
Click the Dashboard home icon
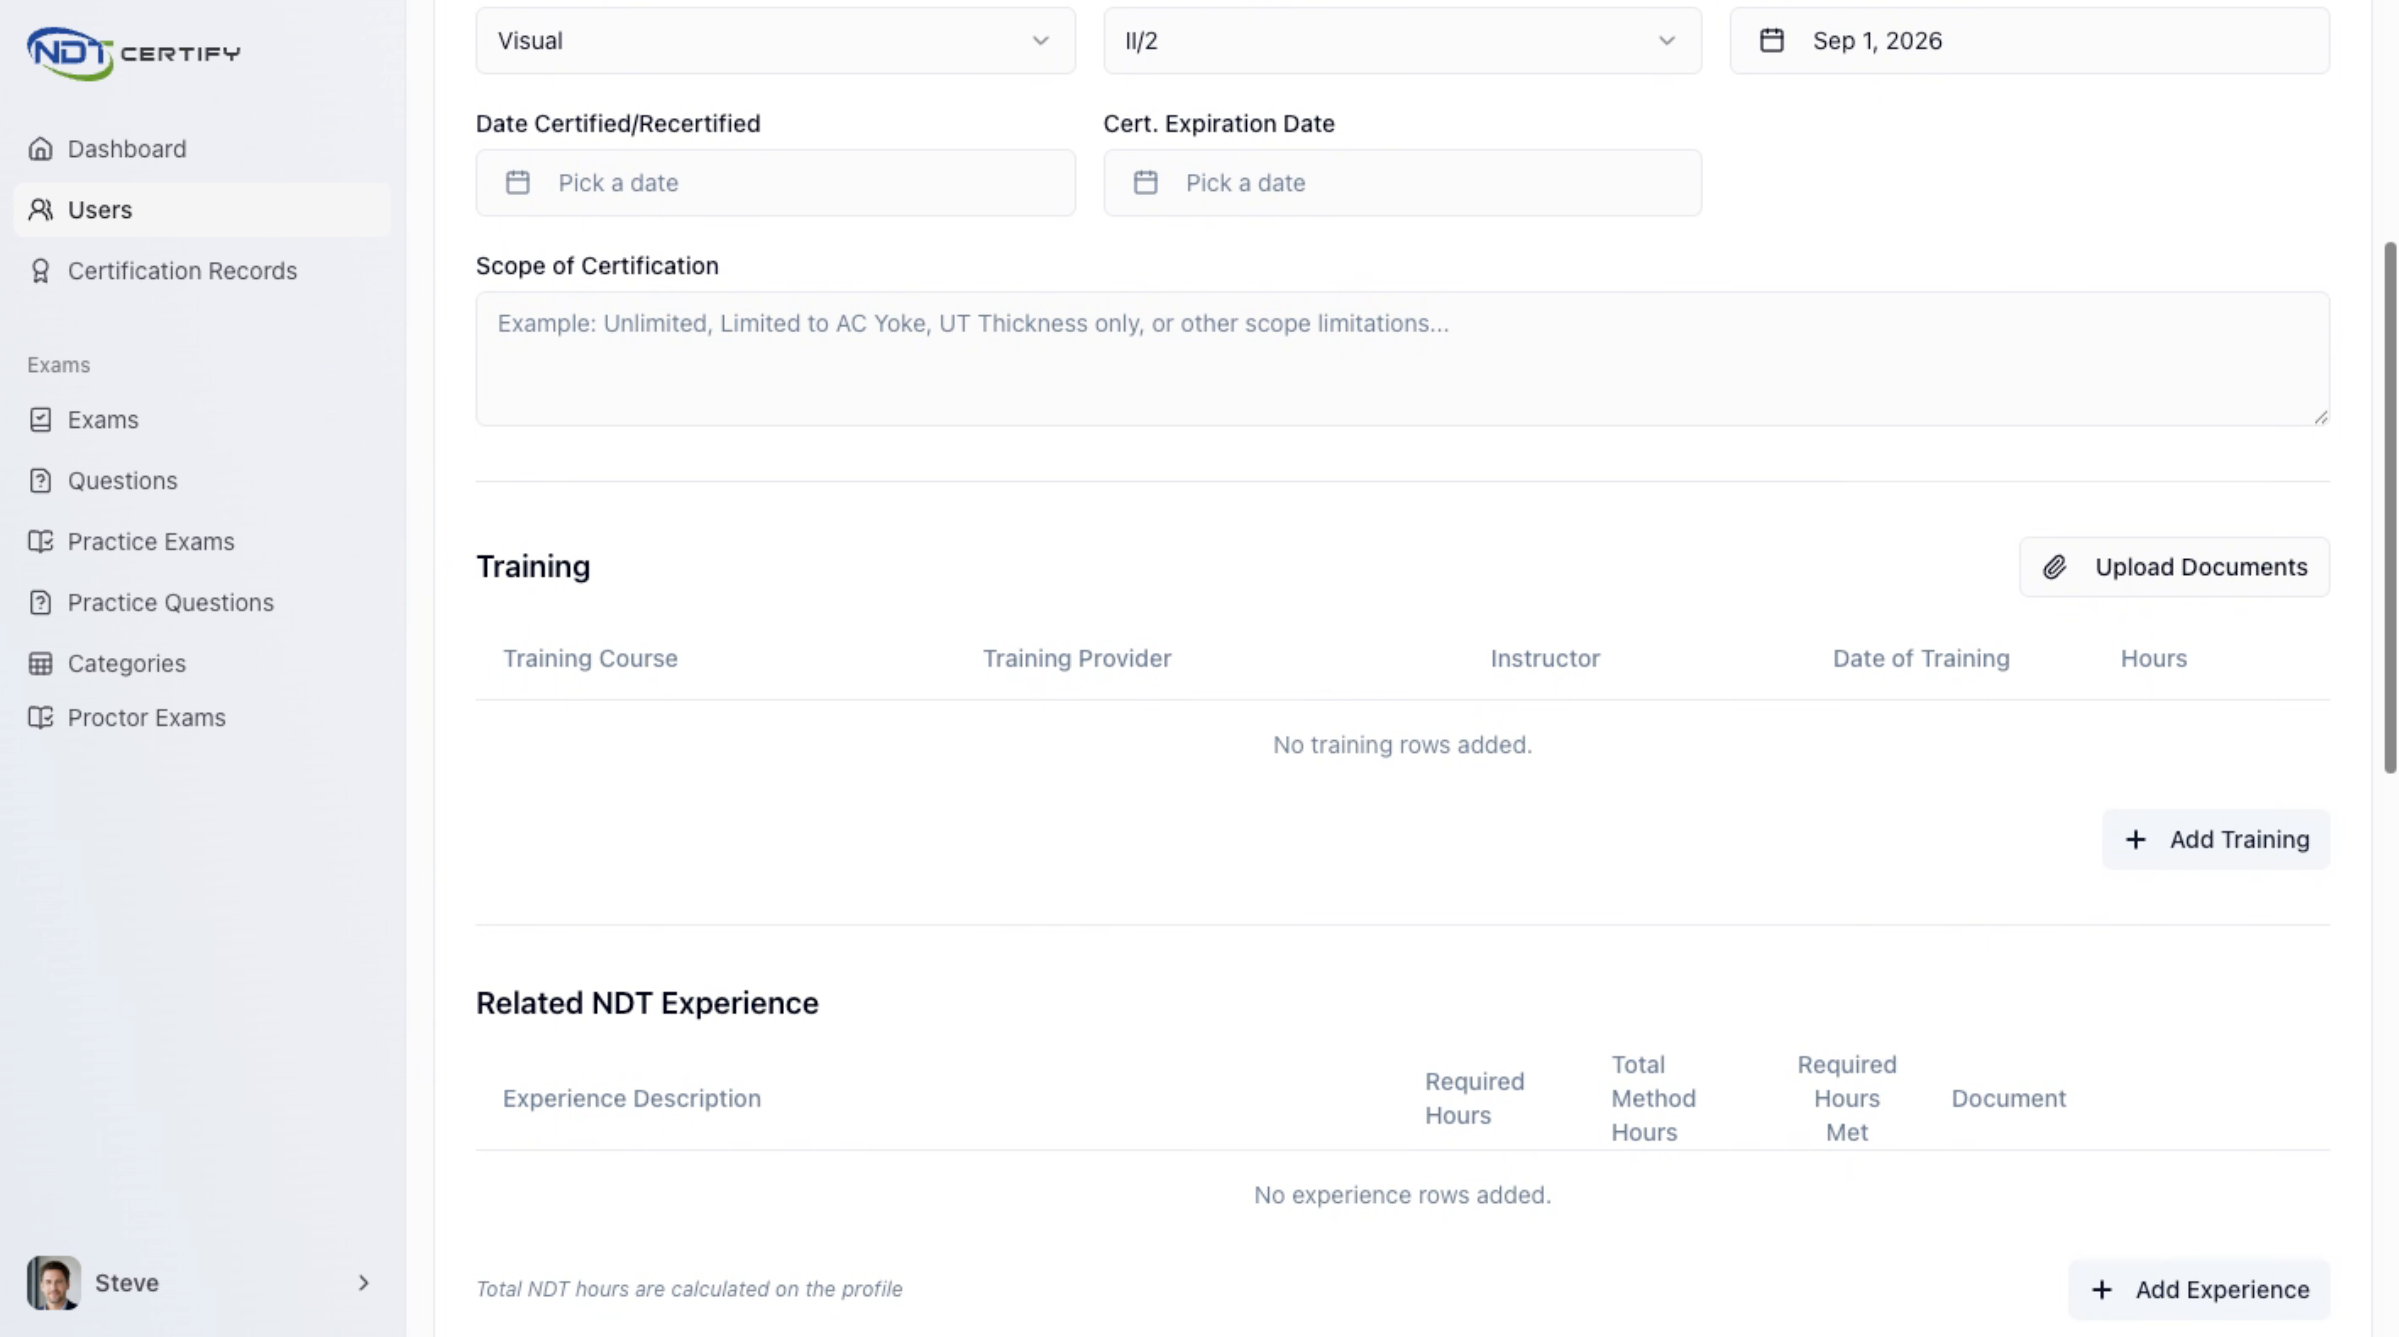[x=40, y=149]
